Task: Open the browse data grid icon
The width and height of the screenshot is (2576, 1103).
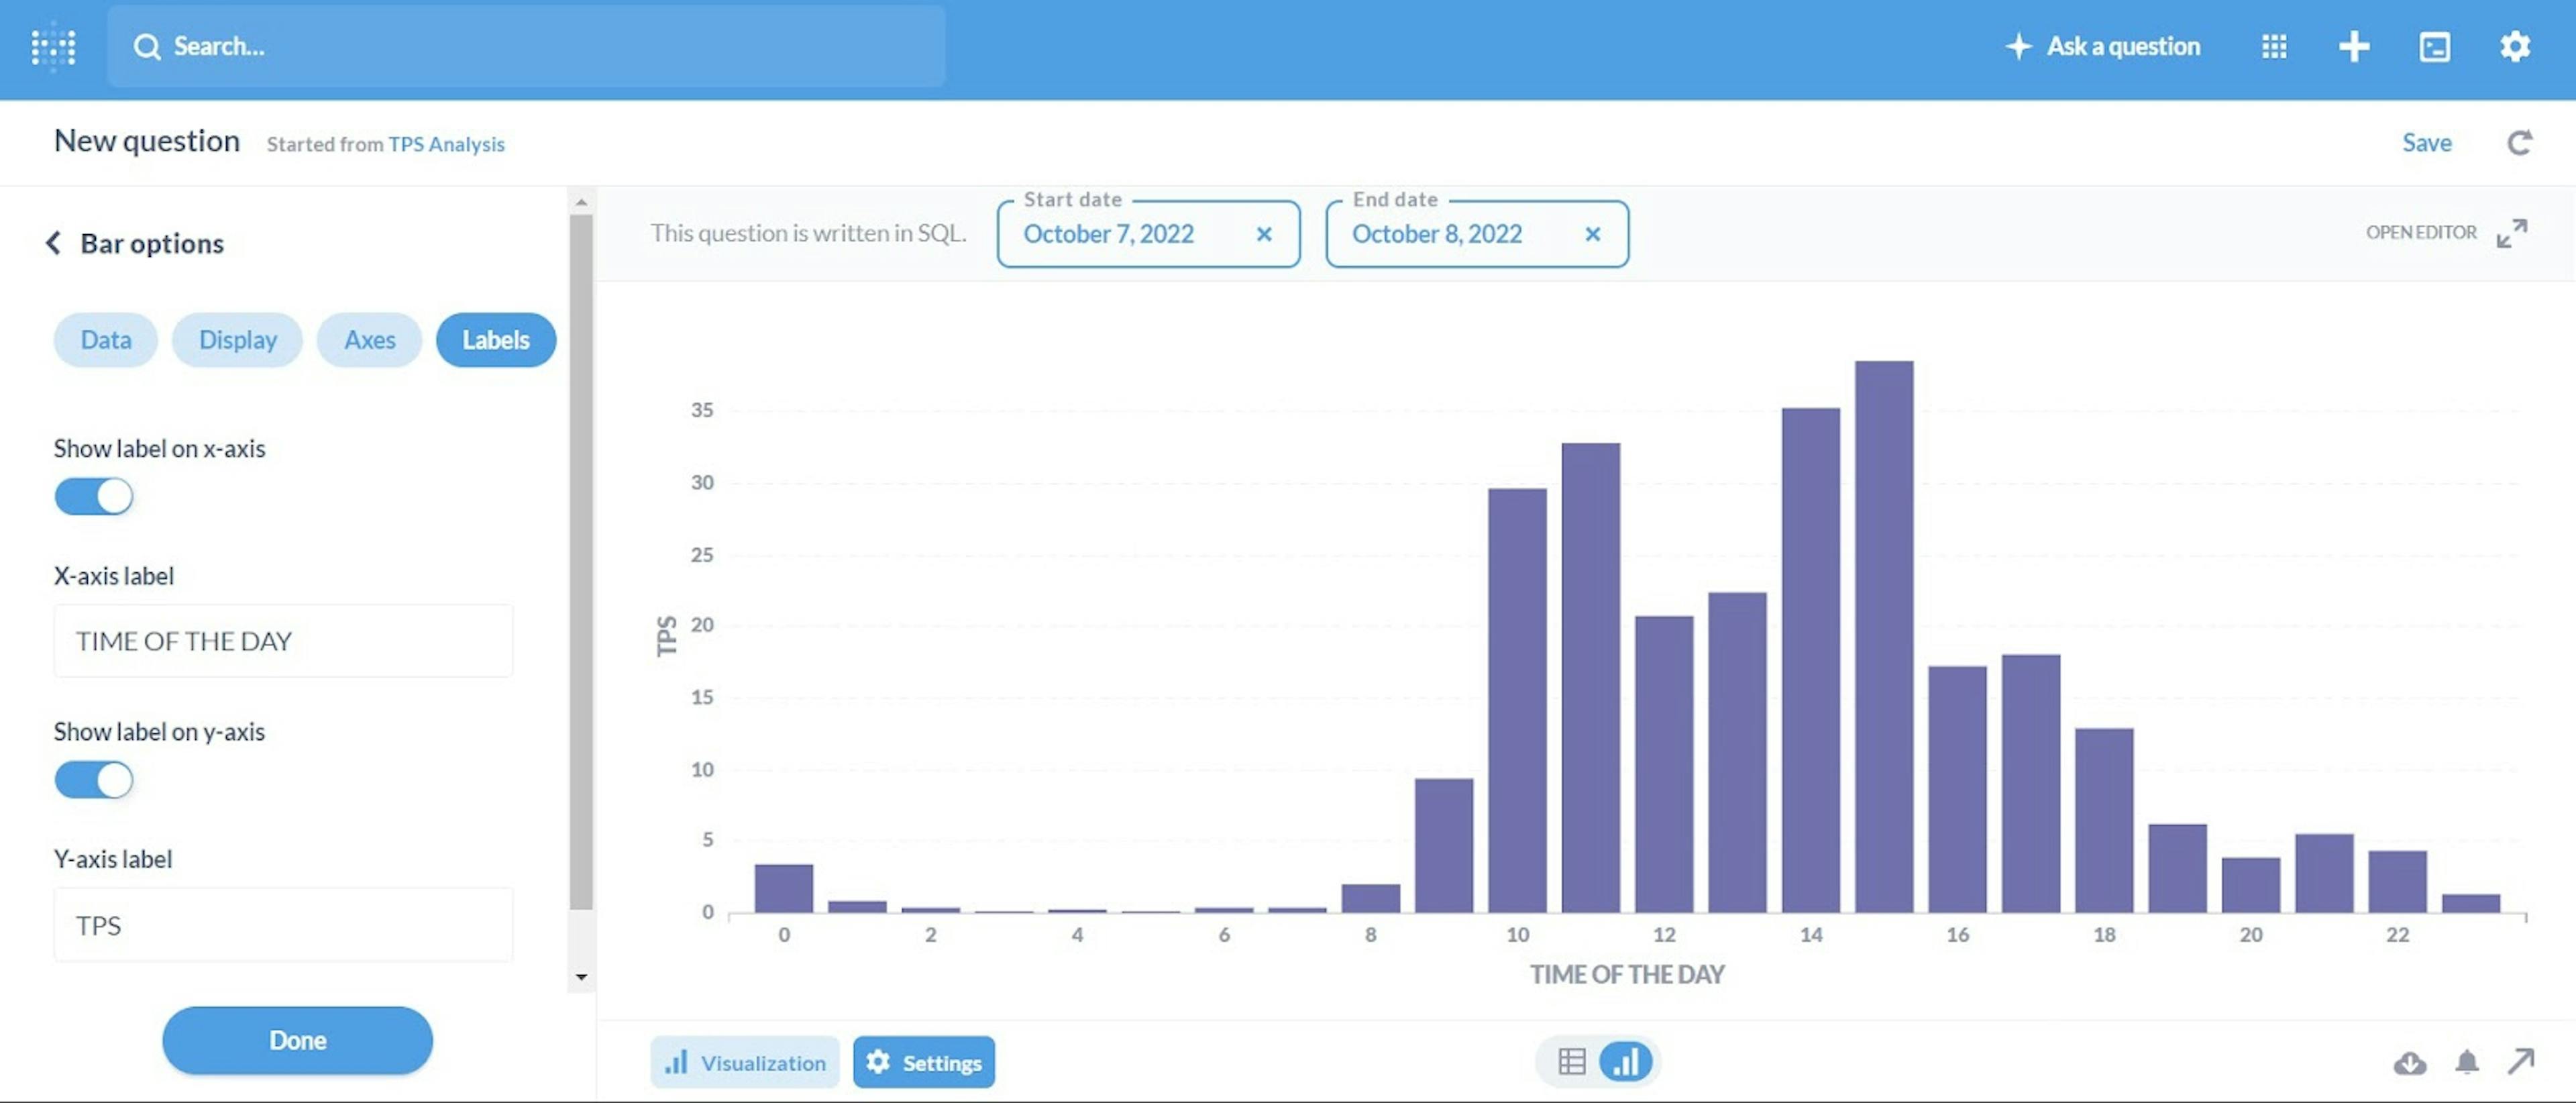Action: pos(2274,47)
